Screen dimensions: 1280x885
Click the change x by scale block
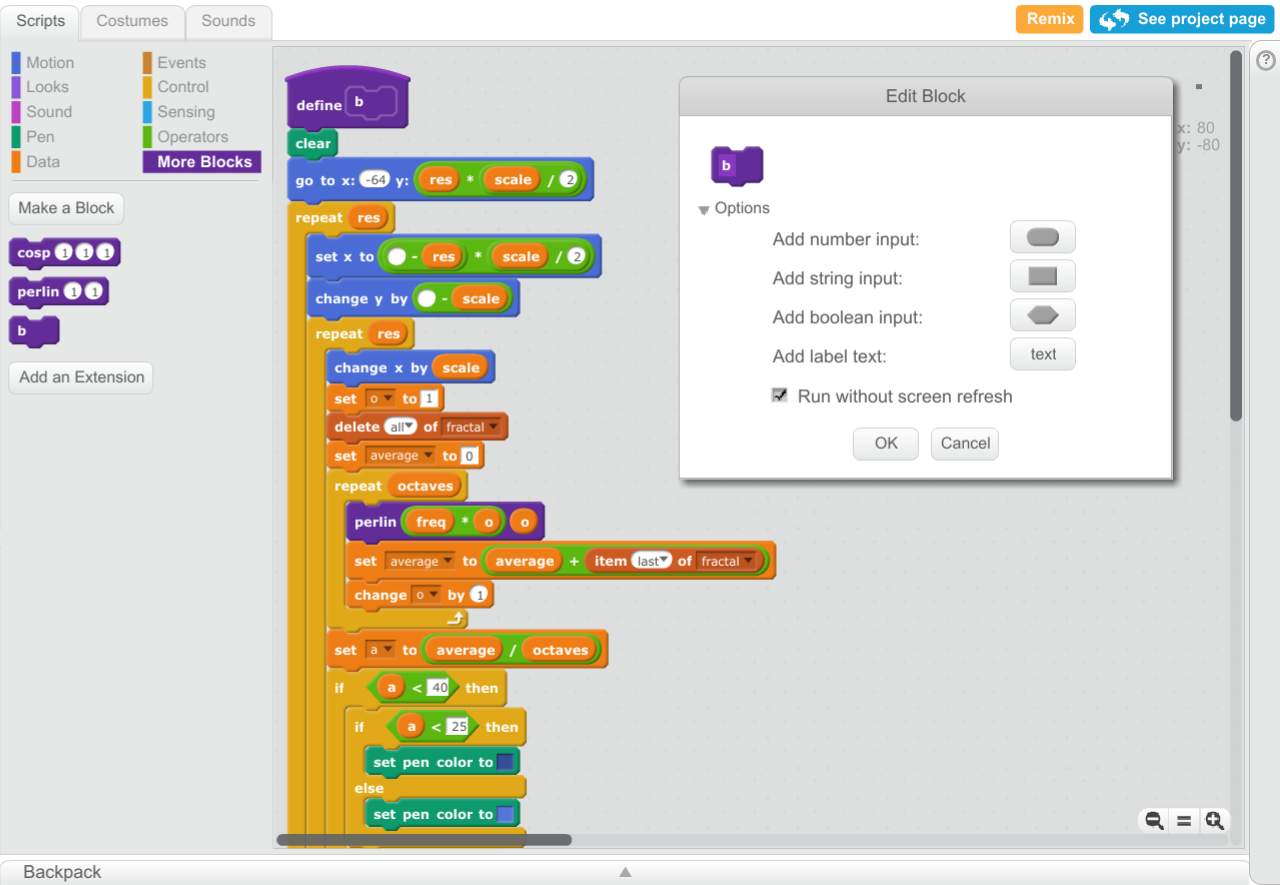(410, 368)
